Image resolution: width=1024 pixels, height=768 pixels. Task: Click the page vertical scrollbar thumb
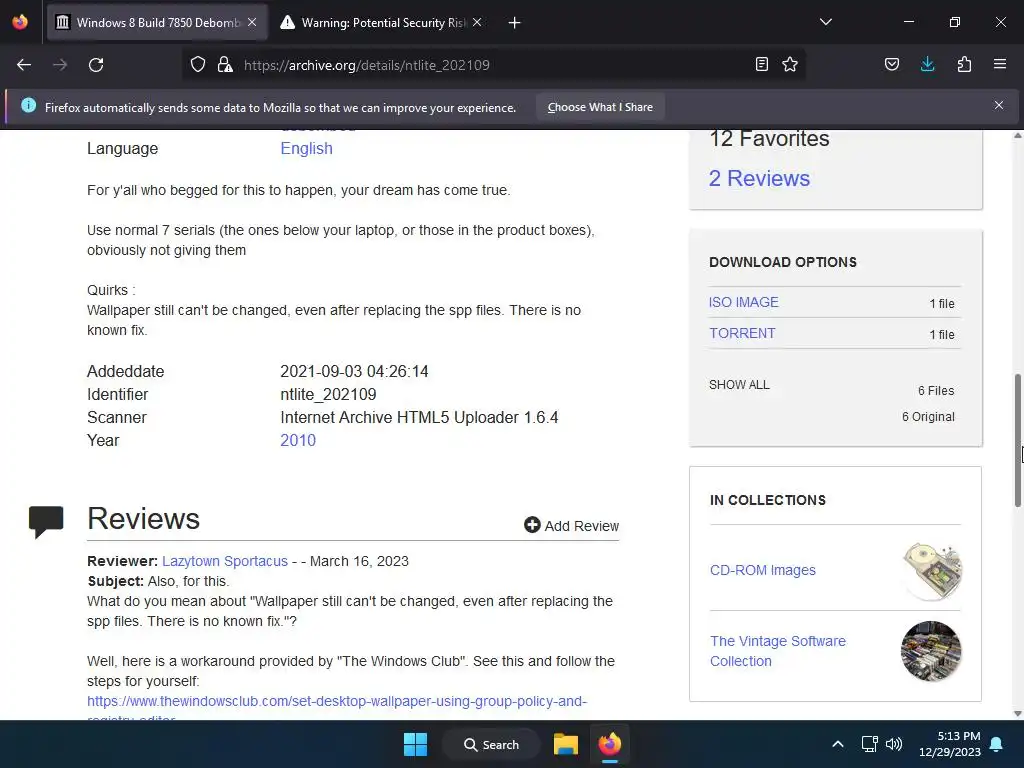pyautogui.click(x=1017, y=440)
